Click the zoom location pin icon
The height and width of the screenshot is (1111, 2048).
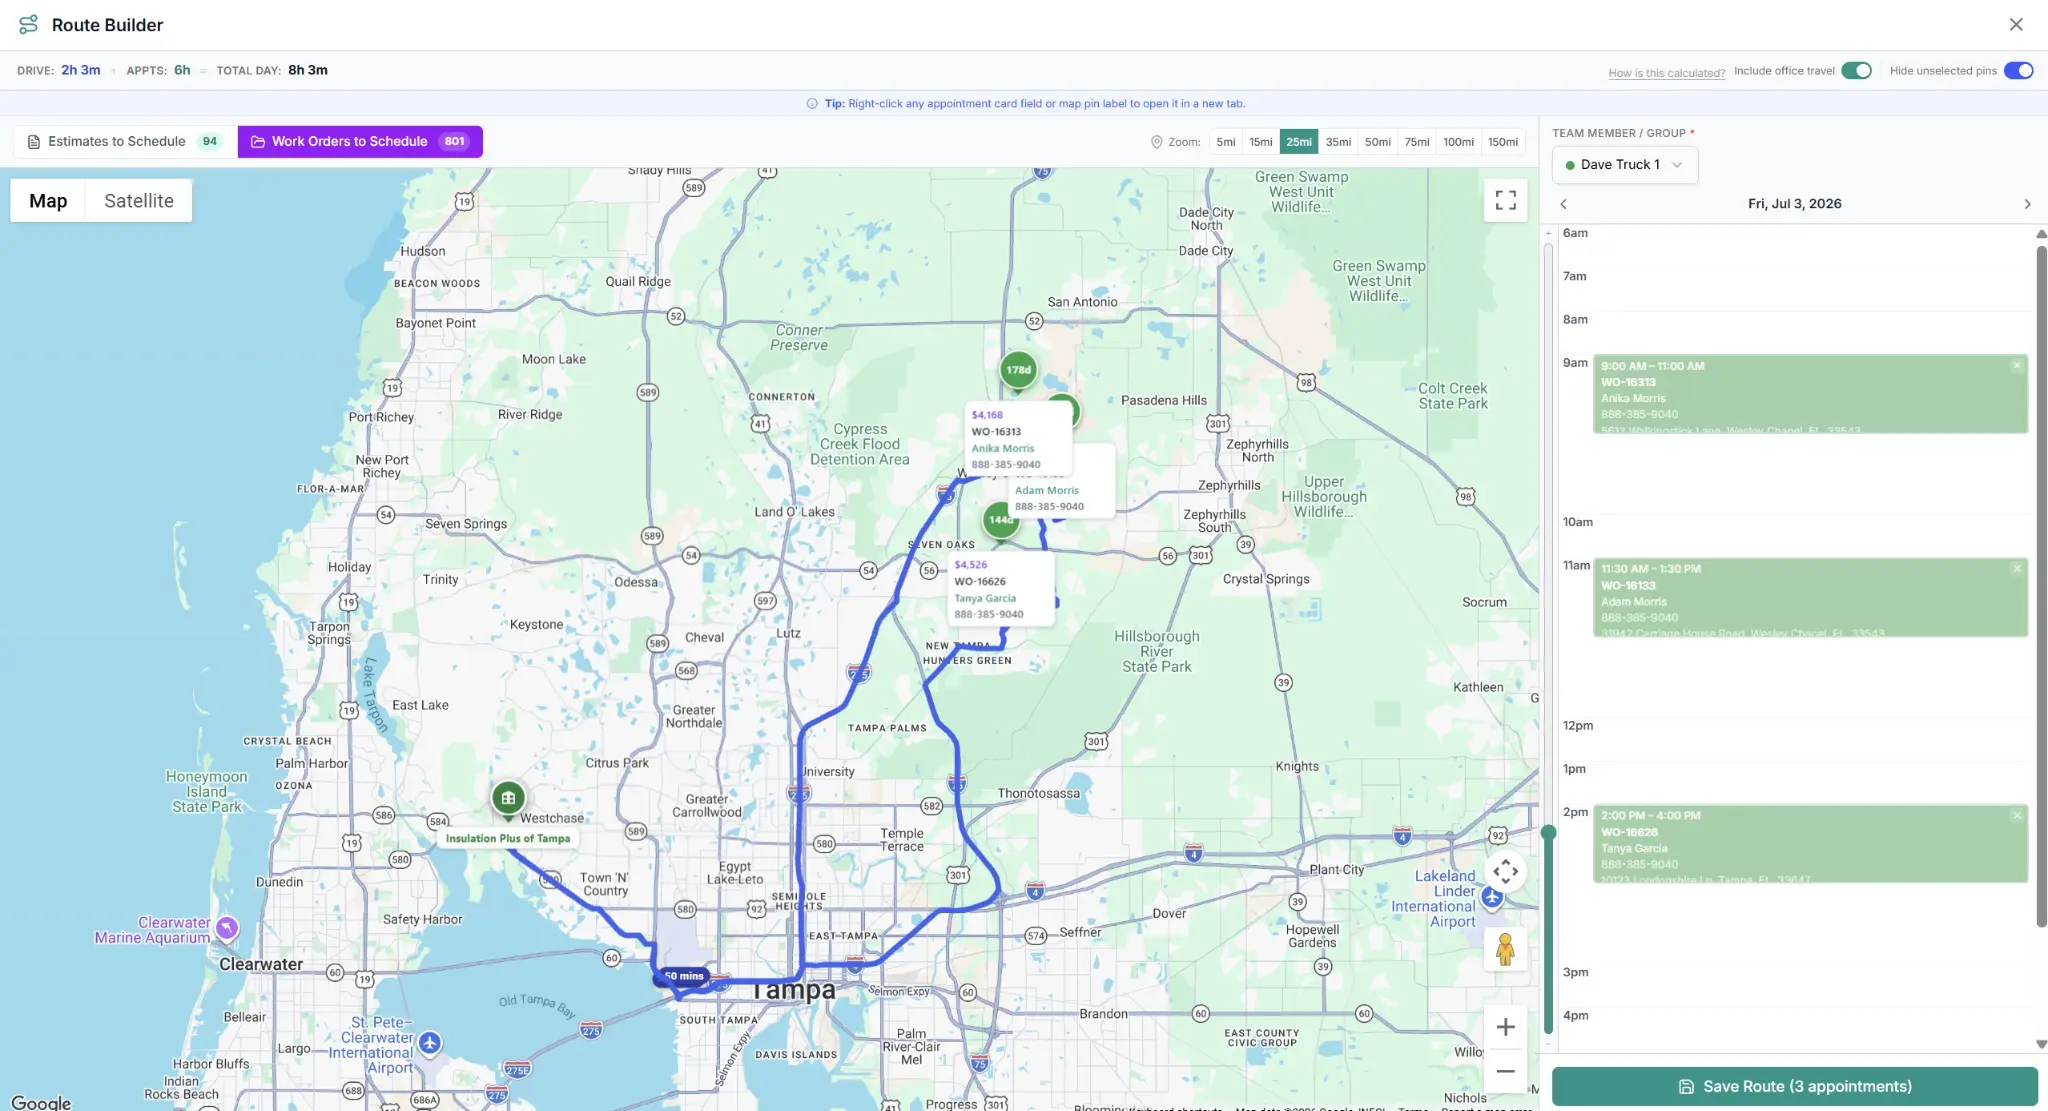coord(1156,142)
